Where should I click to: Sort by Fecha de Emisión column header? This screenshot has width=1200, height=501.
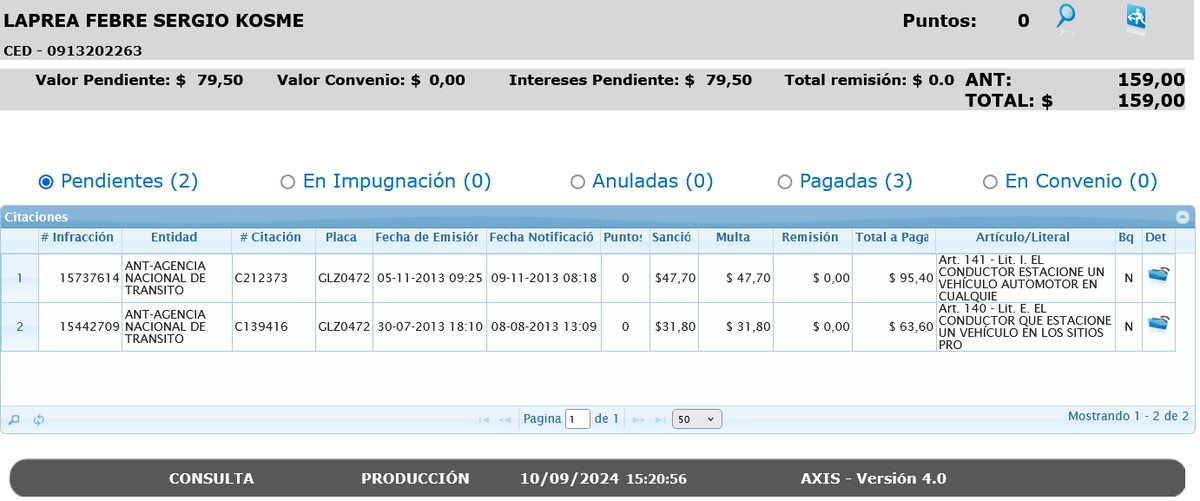pyautogui.click(x=429, y=238)
